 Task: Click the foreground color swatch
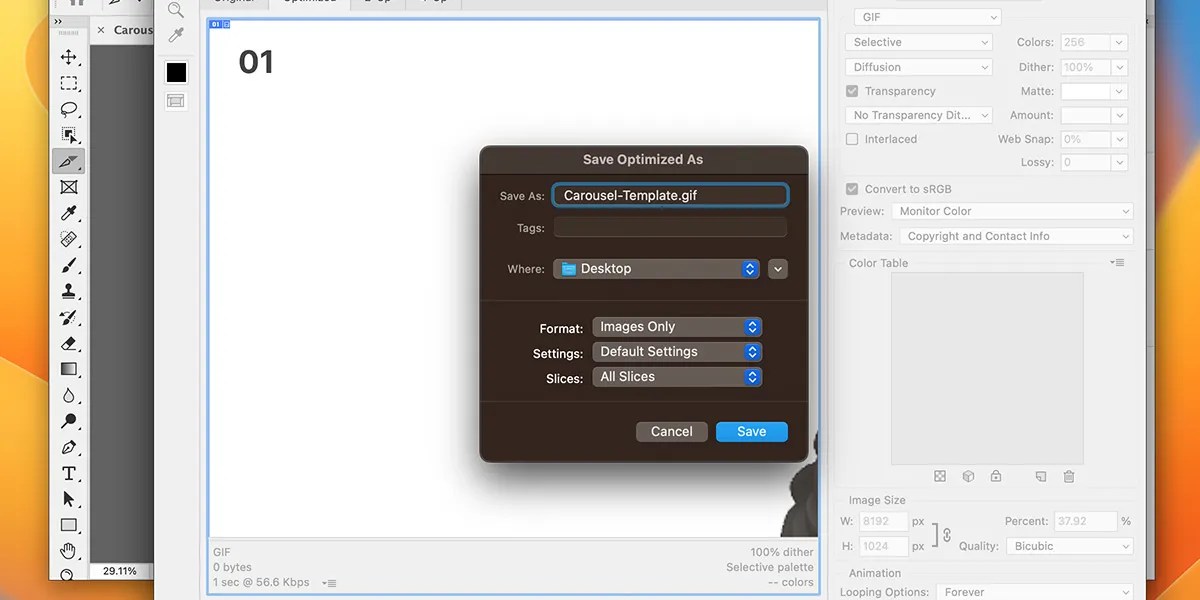click(x=176, y=72)
